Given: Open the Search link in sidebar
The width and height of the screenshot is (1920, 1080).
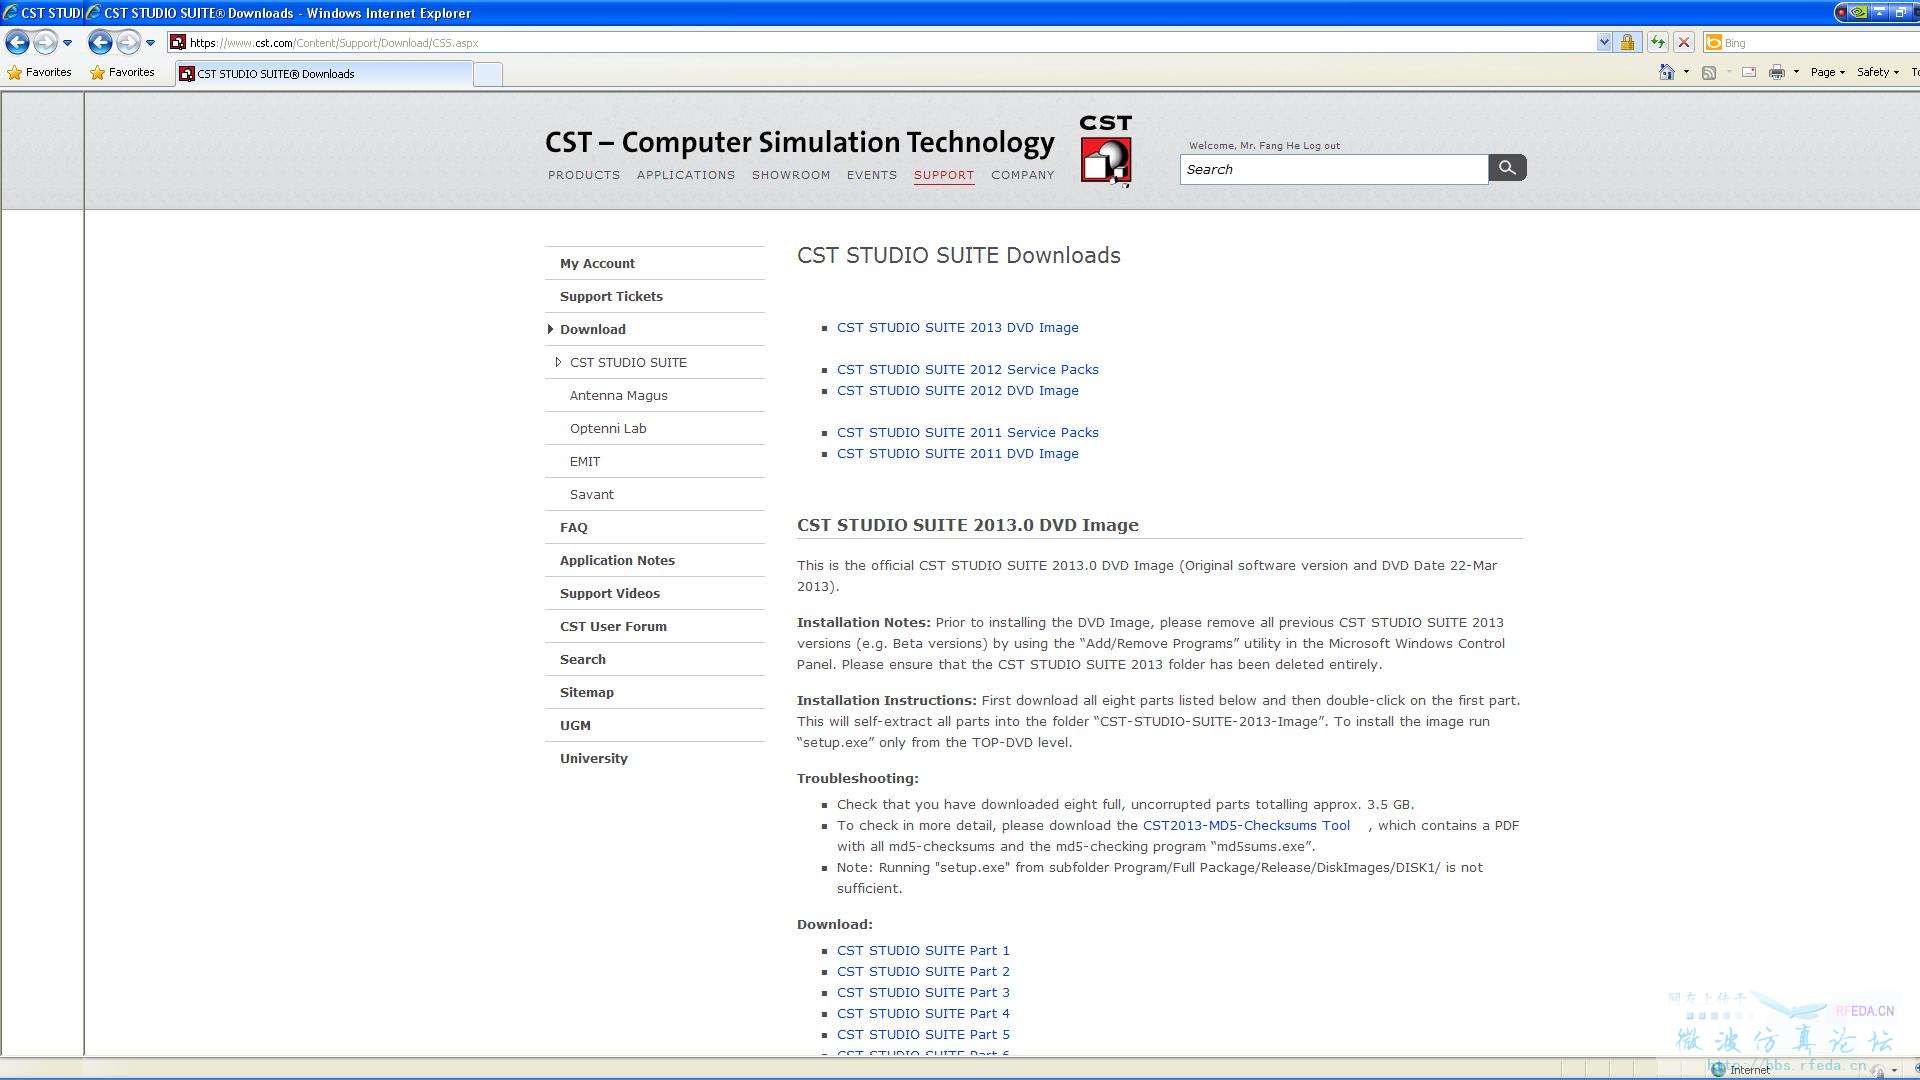Looking at the screenshot, I should click(x=583, y=659).
